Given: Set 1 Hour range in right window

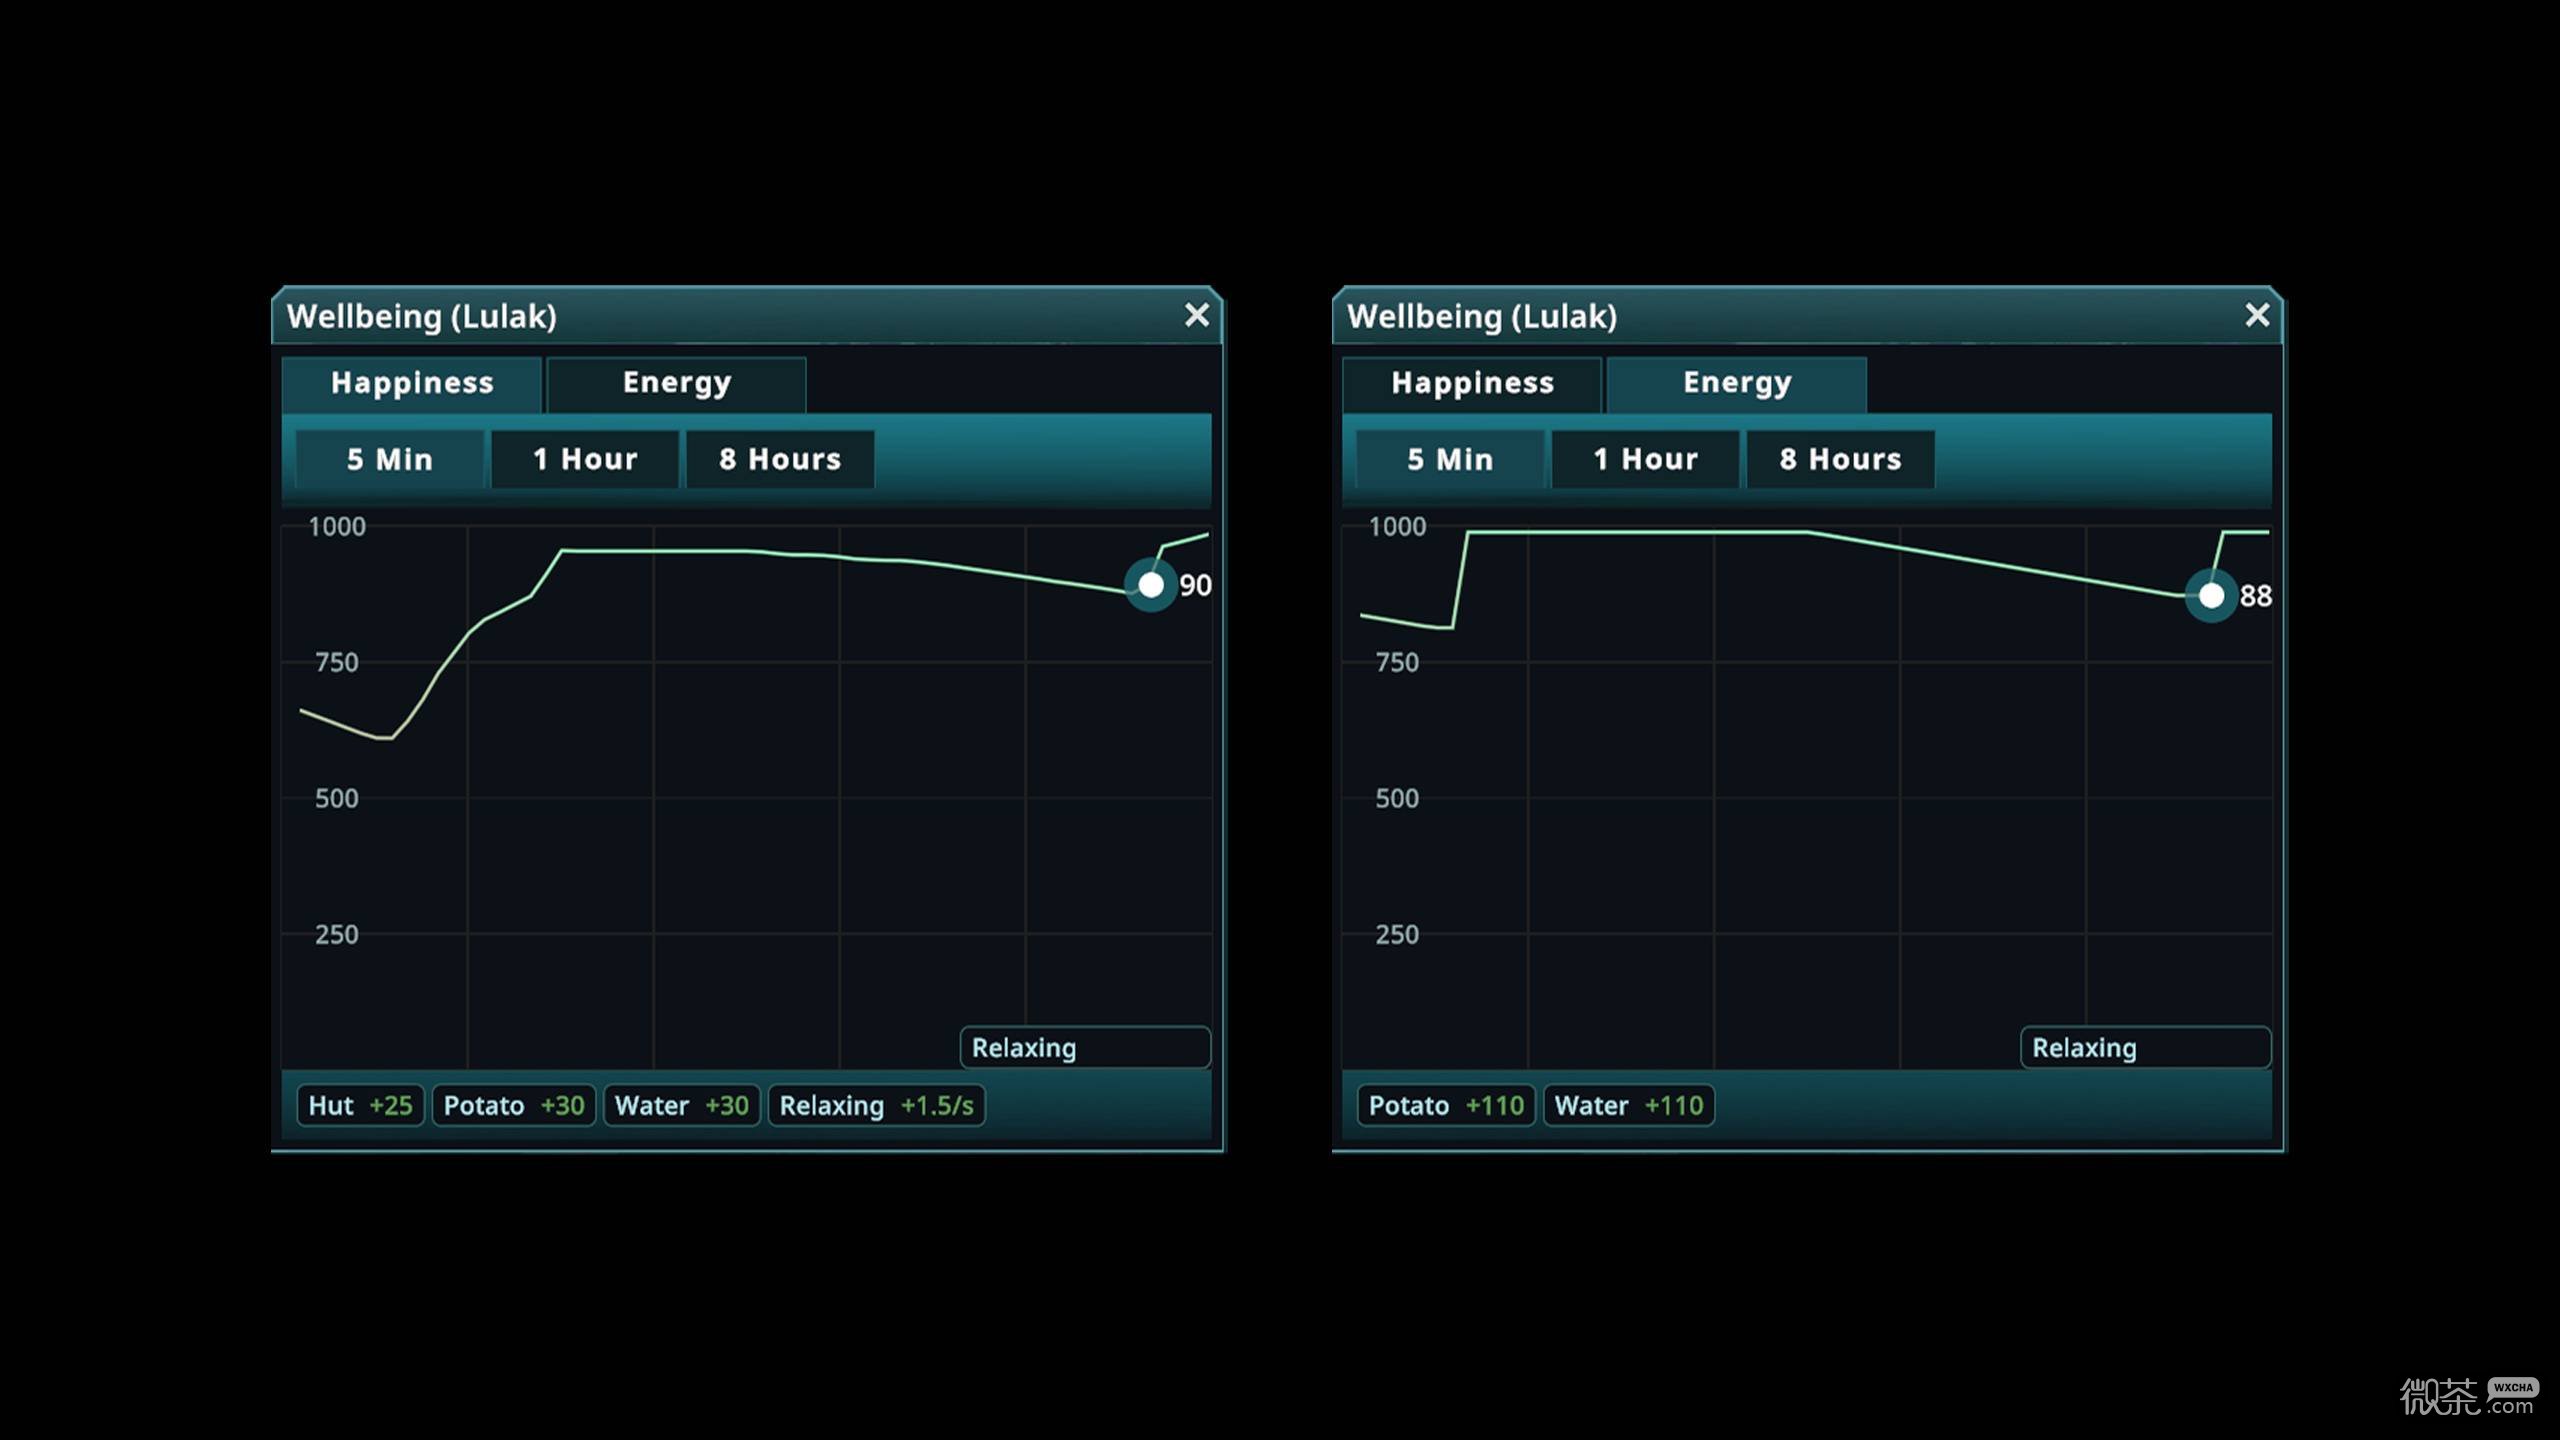Looking at the screenshot, I should (1645, 459).
